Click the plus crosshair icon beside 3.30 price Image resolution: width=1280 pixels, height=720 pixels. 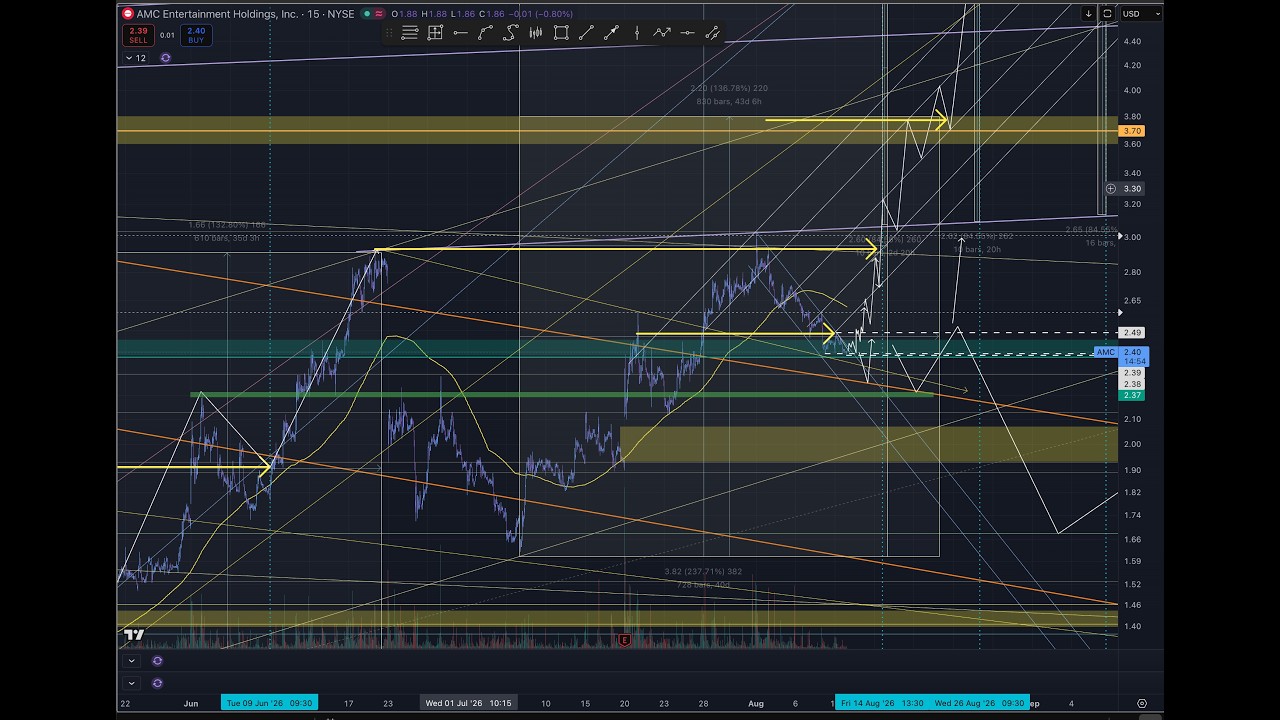click(1110, 188)
